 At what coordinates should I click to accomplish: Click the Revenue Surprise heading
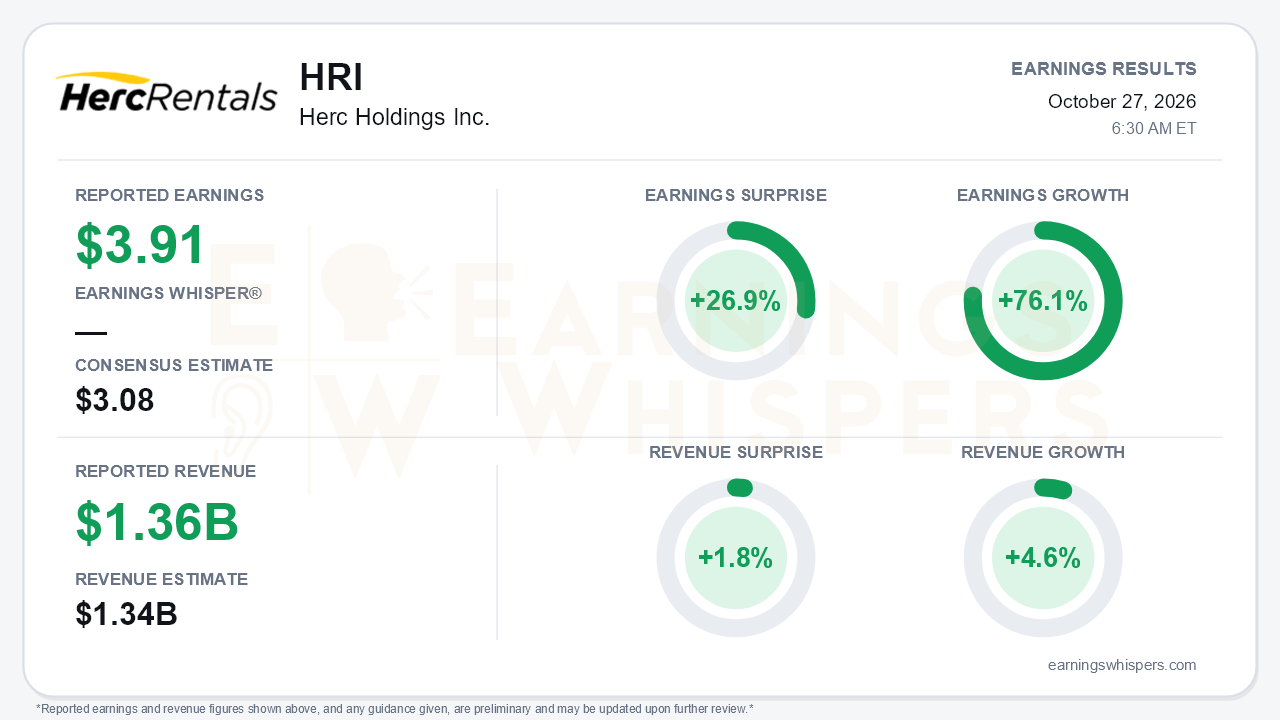click(736, 452)
